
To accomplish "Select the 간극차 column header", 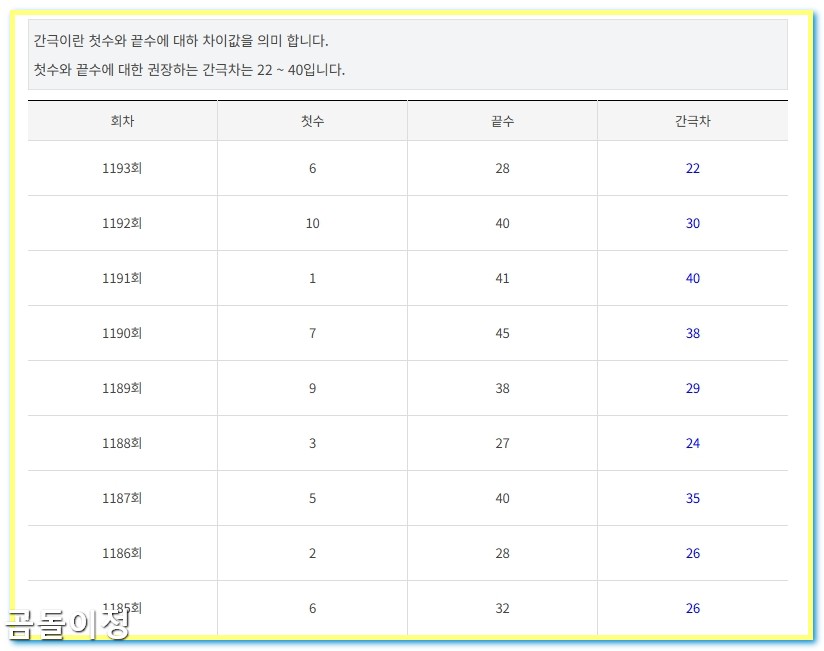I will point(692,120).
